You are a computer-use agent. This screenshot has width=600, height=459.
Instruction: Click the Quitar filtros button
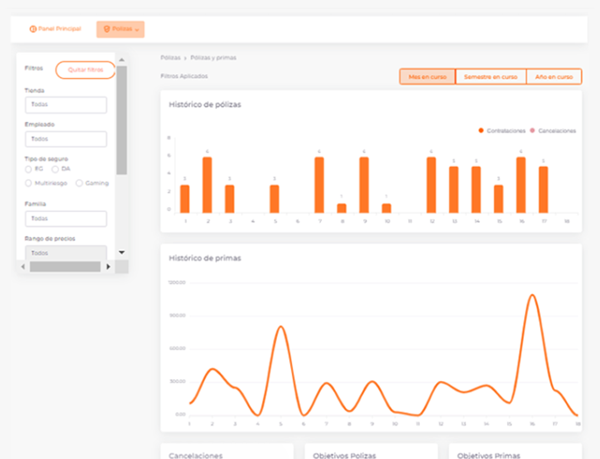(x=85, y=70)
